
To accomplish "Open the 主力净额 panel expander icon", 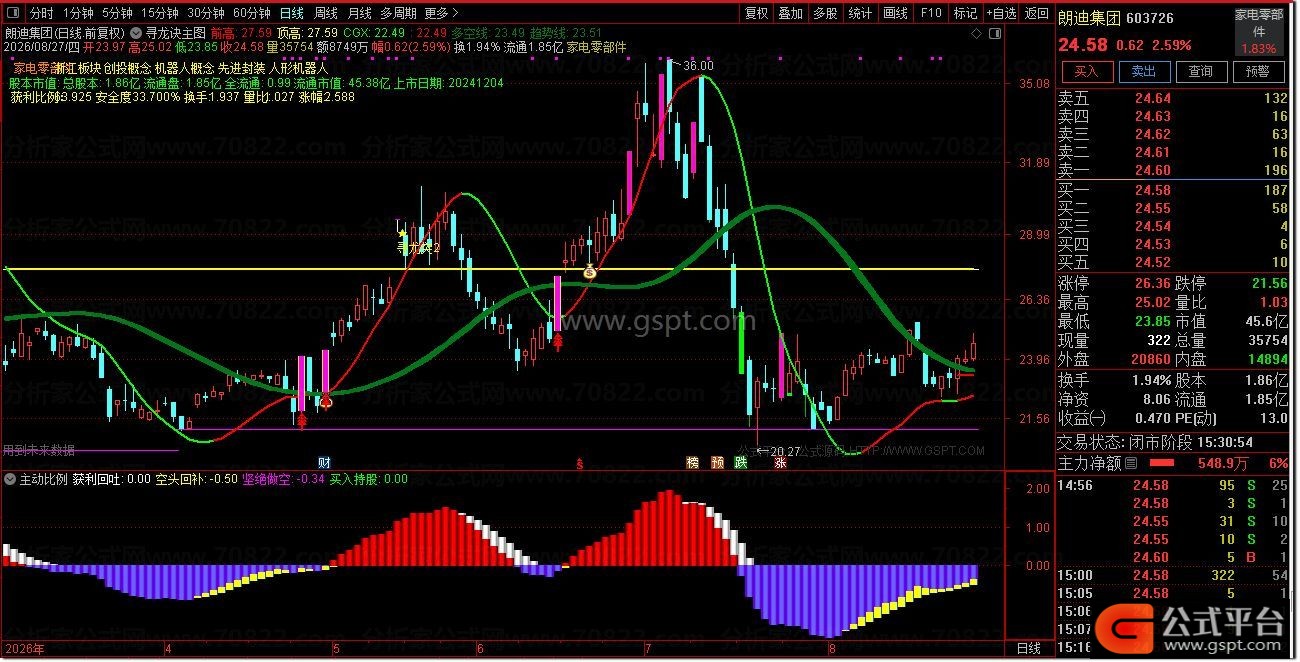I will [1131, 463].
